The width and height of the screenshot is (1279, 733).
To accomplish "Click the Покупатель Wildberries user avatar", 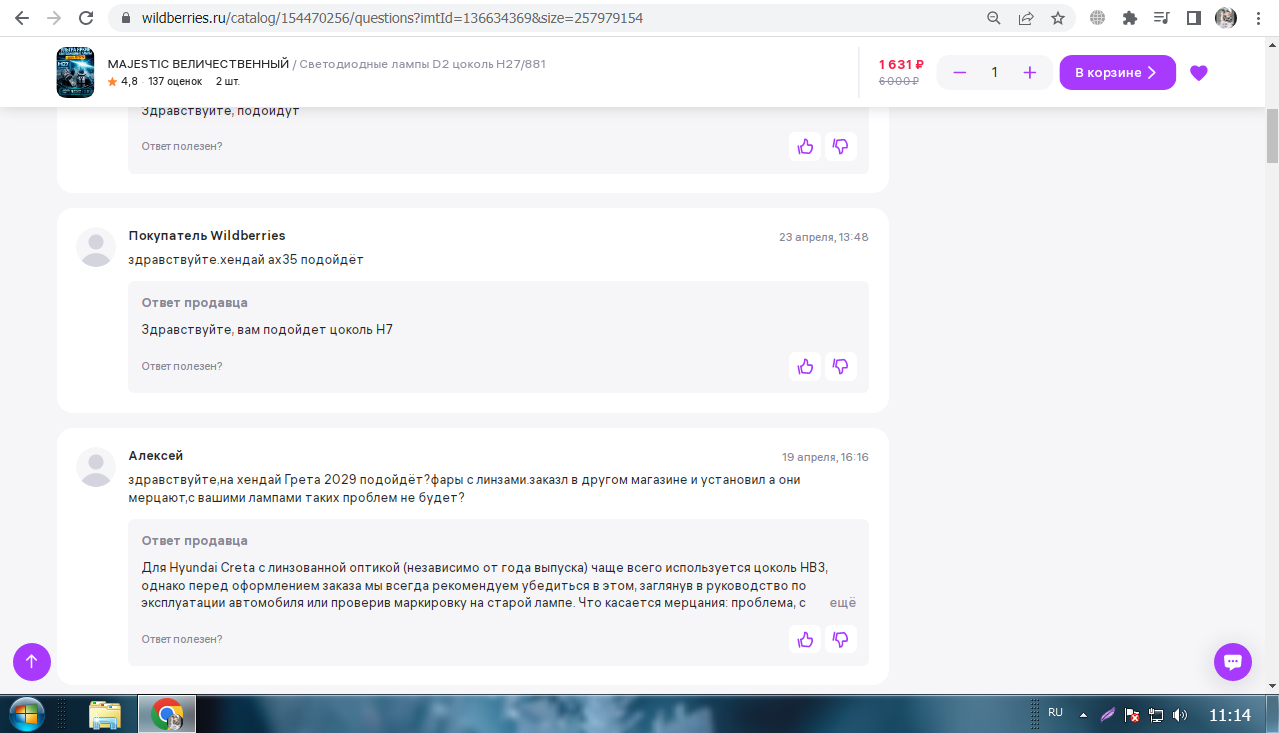I will click(x=96, y=247).
